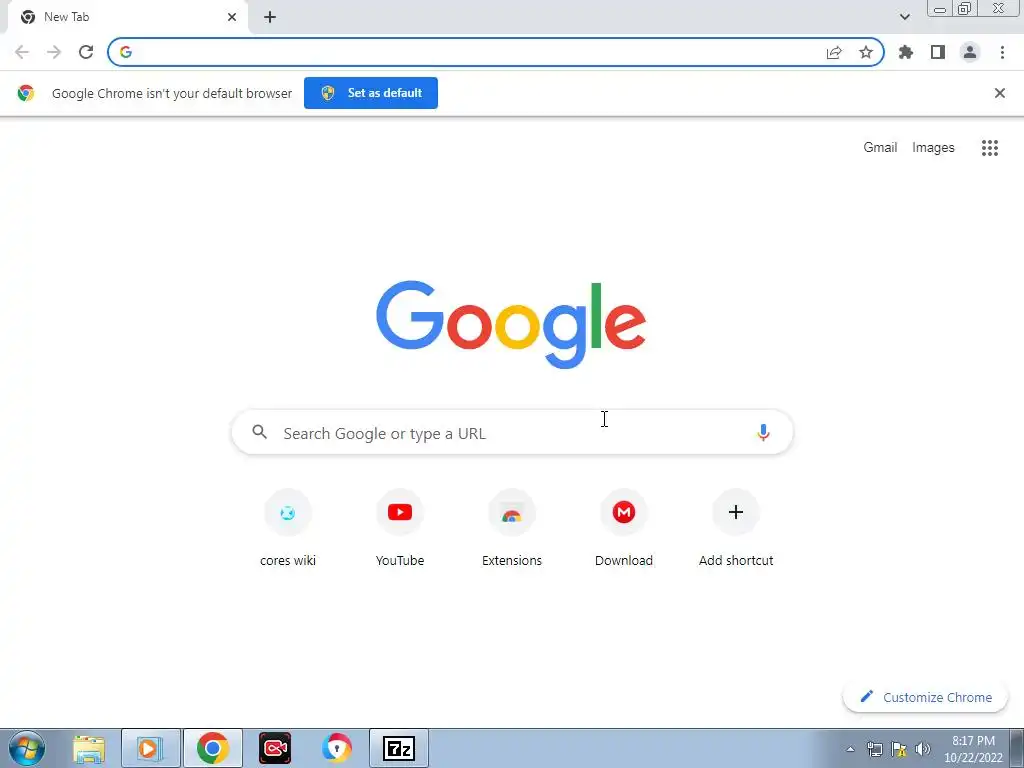Image resolution: width=1024 pixels, height=768 pixels.
Task: Click Customize Chrome button
Action: (925, 697)
